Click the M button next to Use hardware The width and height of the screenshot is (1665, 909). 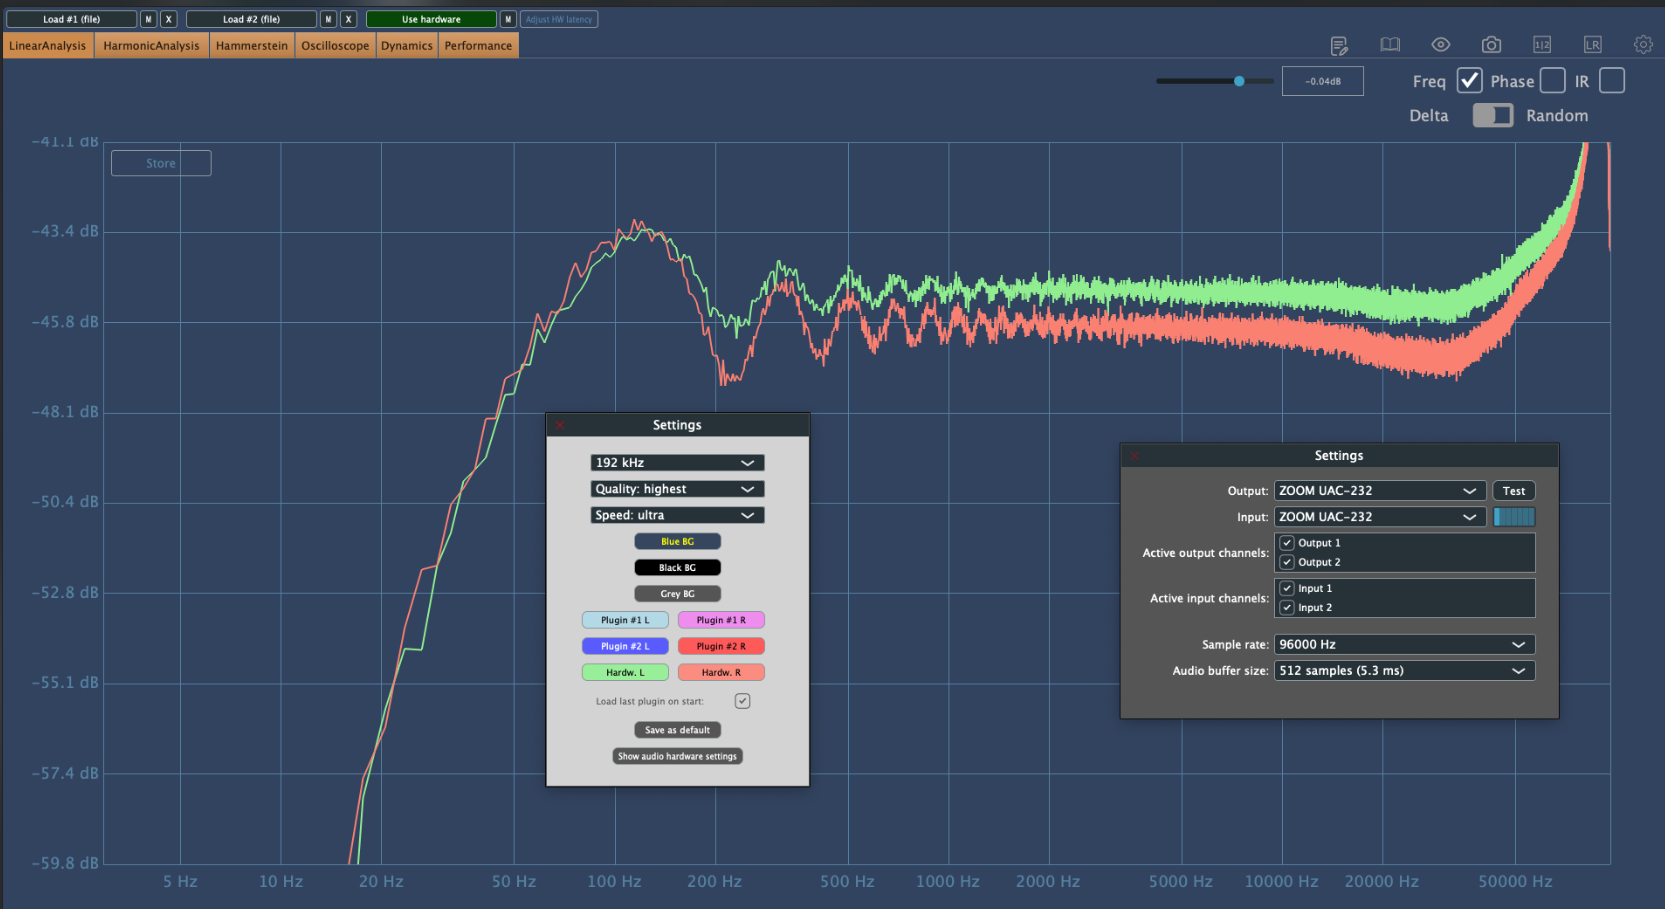click(508, 19)
